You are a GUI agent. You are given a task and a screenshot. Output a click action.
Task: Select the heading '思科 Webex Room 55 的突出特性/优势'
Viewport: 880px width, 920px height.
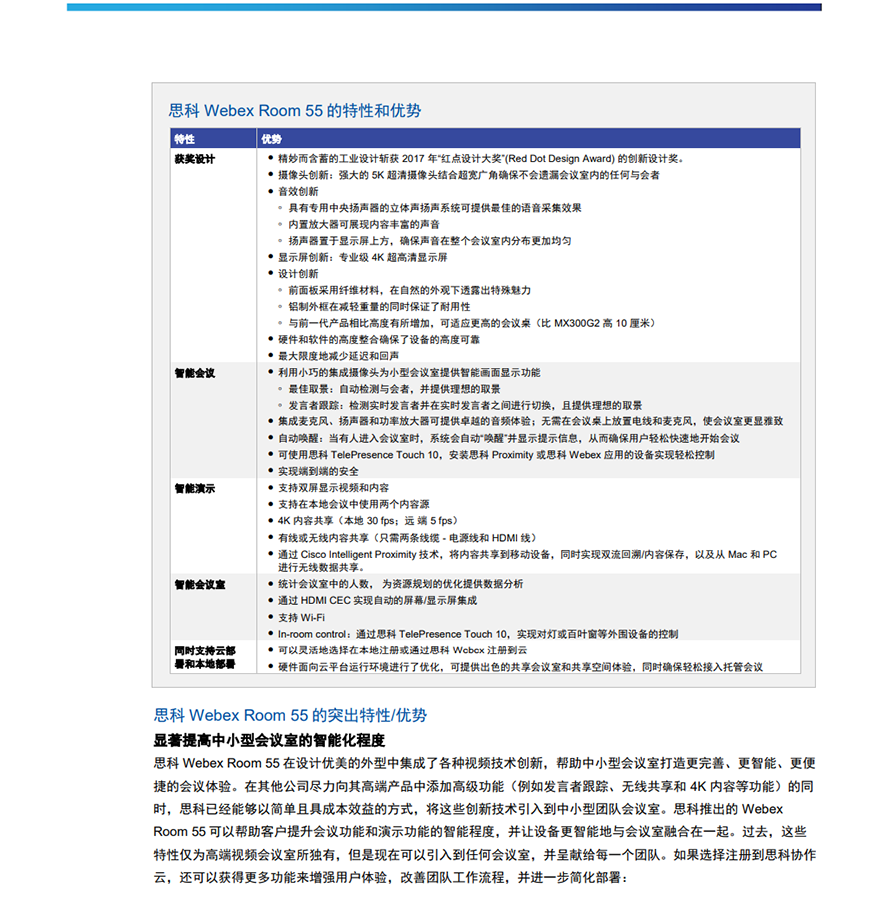[290, 715]
